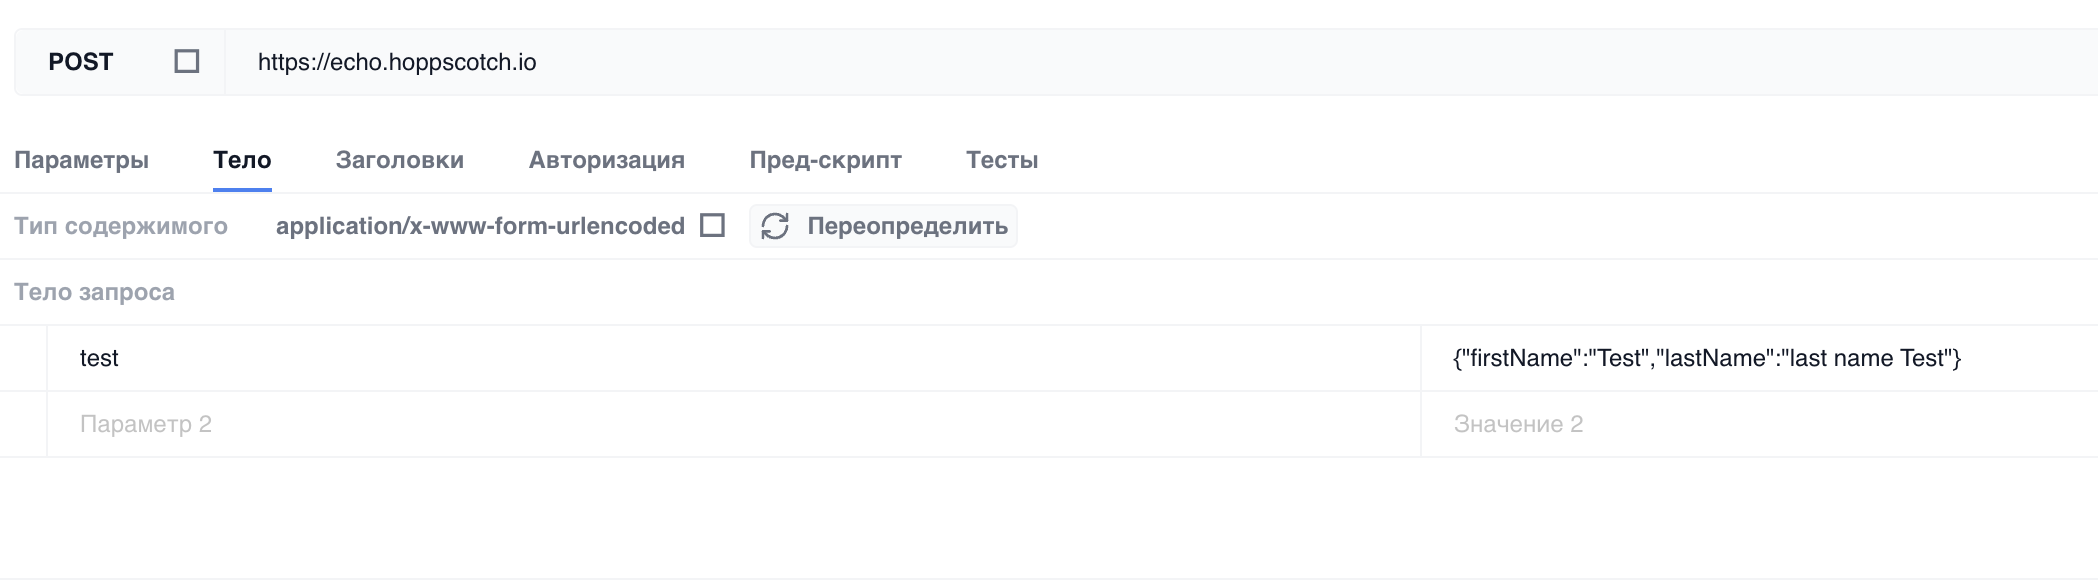2098x582 pixels.
Task: Click chevron next to application/x-www-form-urlencoded
Action: (712, 226)
